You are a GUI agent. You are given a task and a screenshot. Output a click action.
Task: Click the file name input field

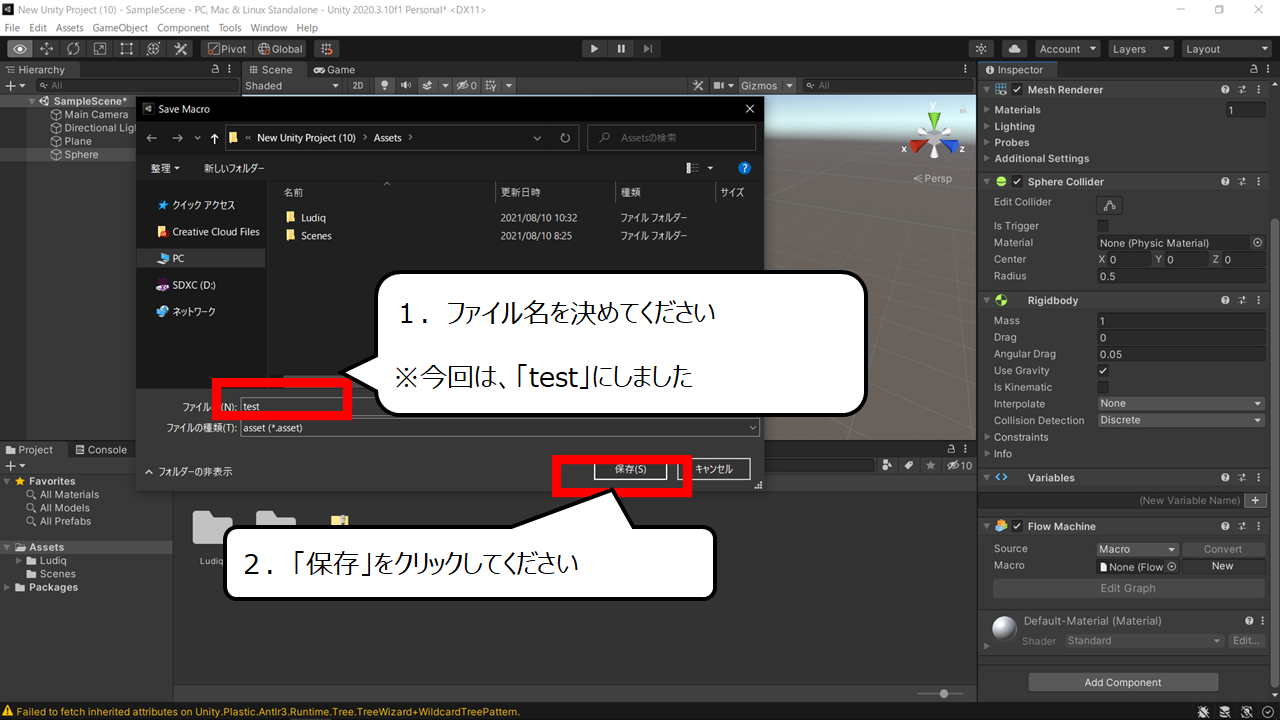coord(498,407)
